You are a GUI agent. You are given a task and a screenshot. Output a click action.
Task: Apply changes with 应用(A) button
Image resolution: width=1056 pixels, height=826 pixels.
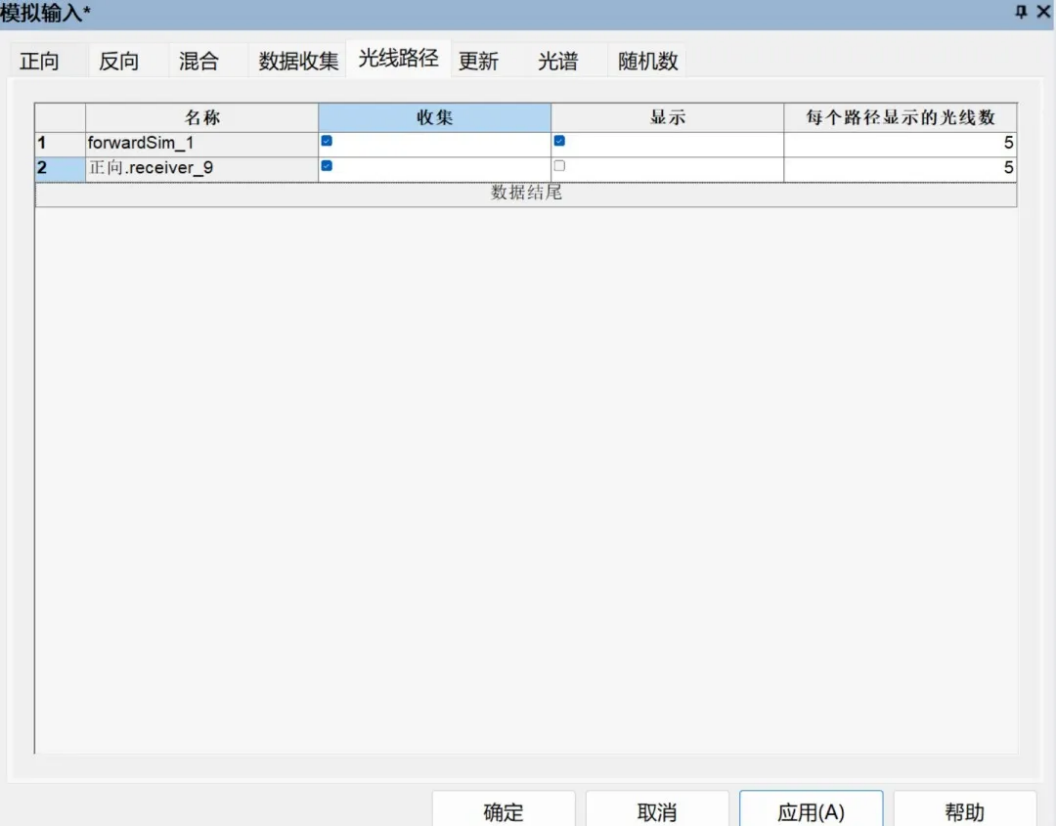pyautogui.click(x=811, y=811)
